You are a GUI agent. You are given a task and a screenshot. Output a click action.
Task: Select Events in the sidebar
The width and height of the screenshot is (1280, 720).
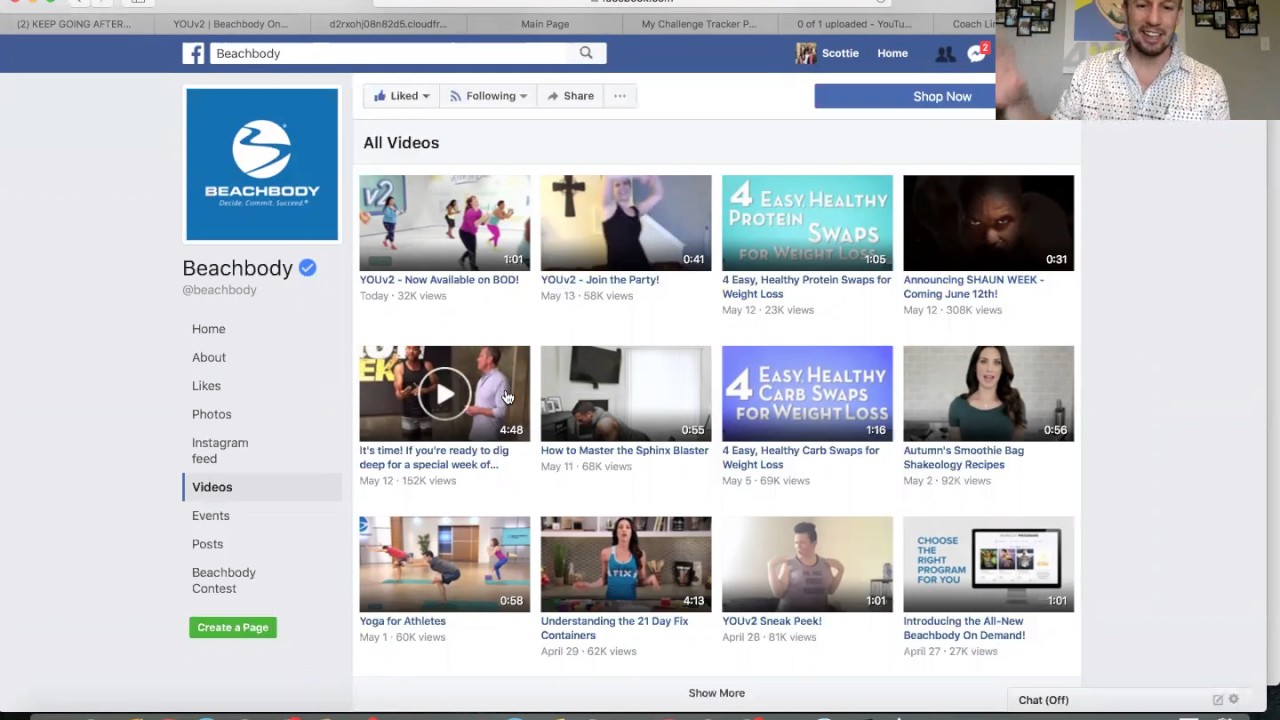tap(210, 516)
